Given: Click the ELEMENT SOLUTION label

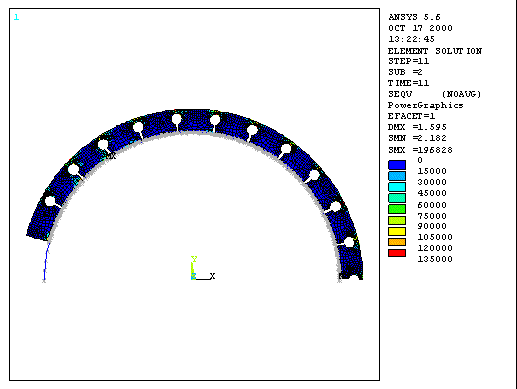Looking at the screenshot, I should [435, 51].
